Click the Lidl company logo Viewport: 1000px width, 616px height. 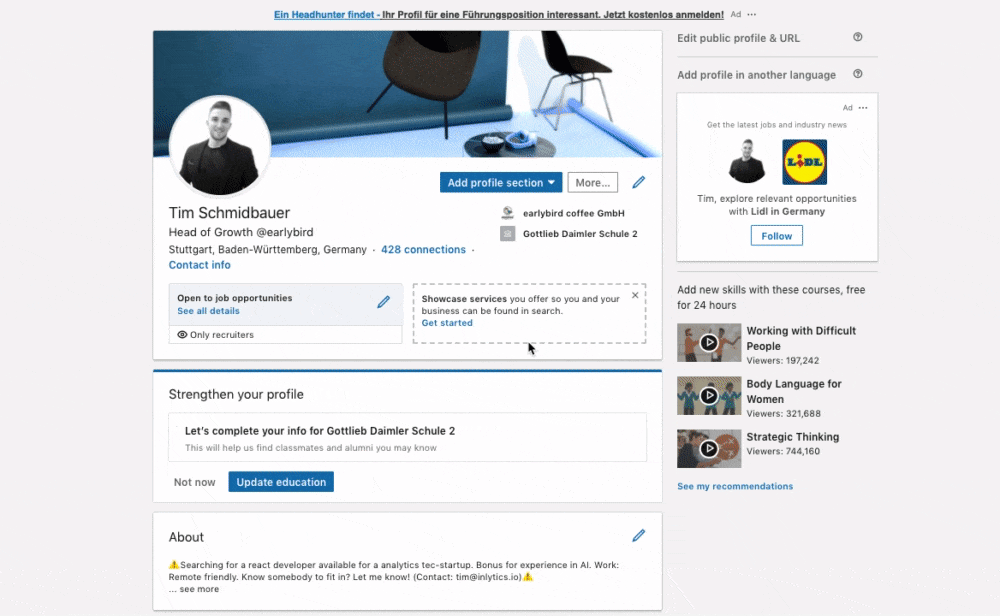[804, 162]
